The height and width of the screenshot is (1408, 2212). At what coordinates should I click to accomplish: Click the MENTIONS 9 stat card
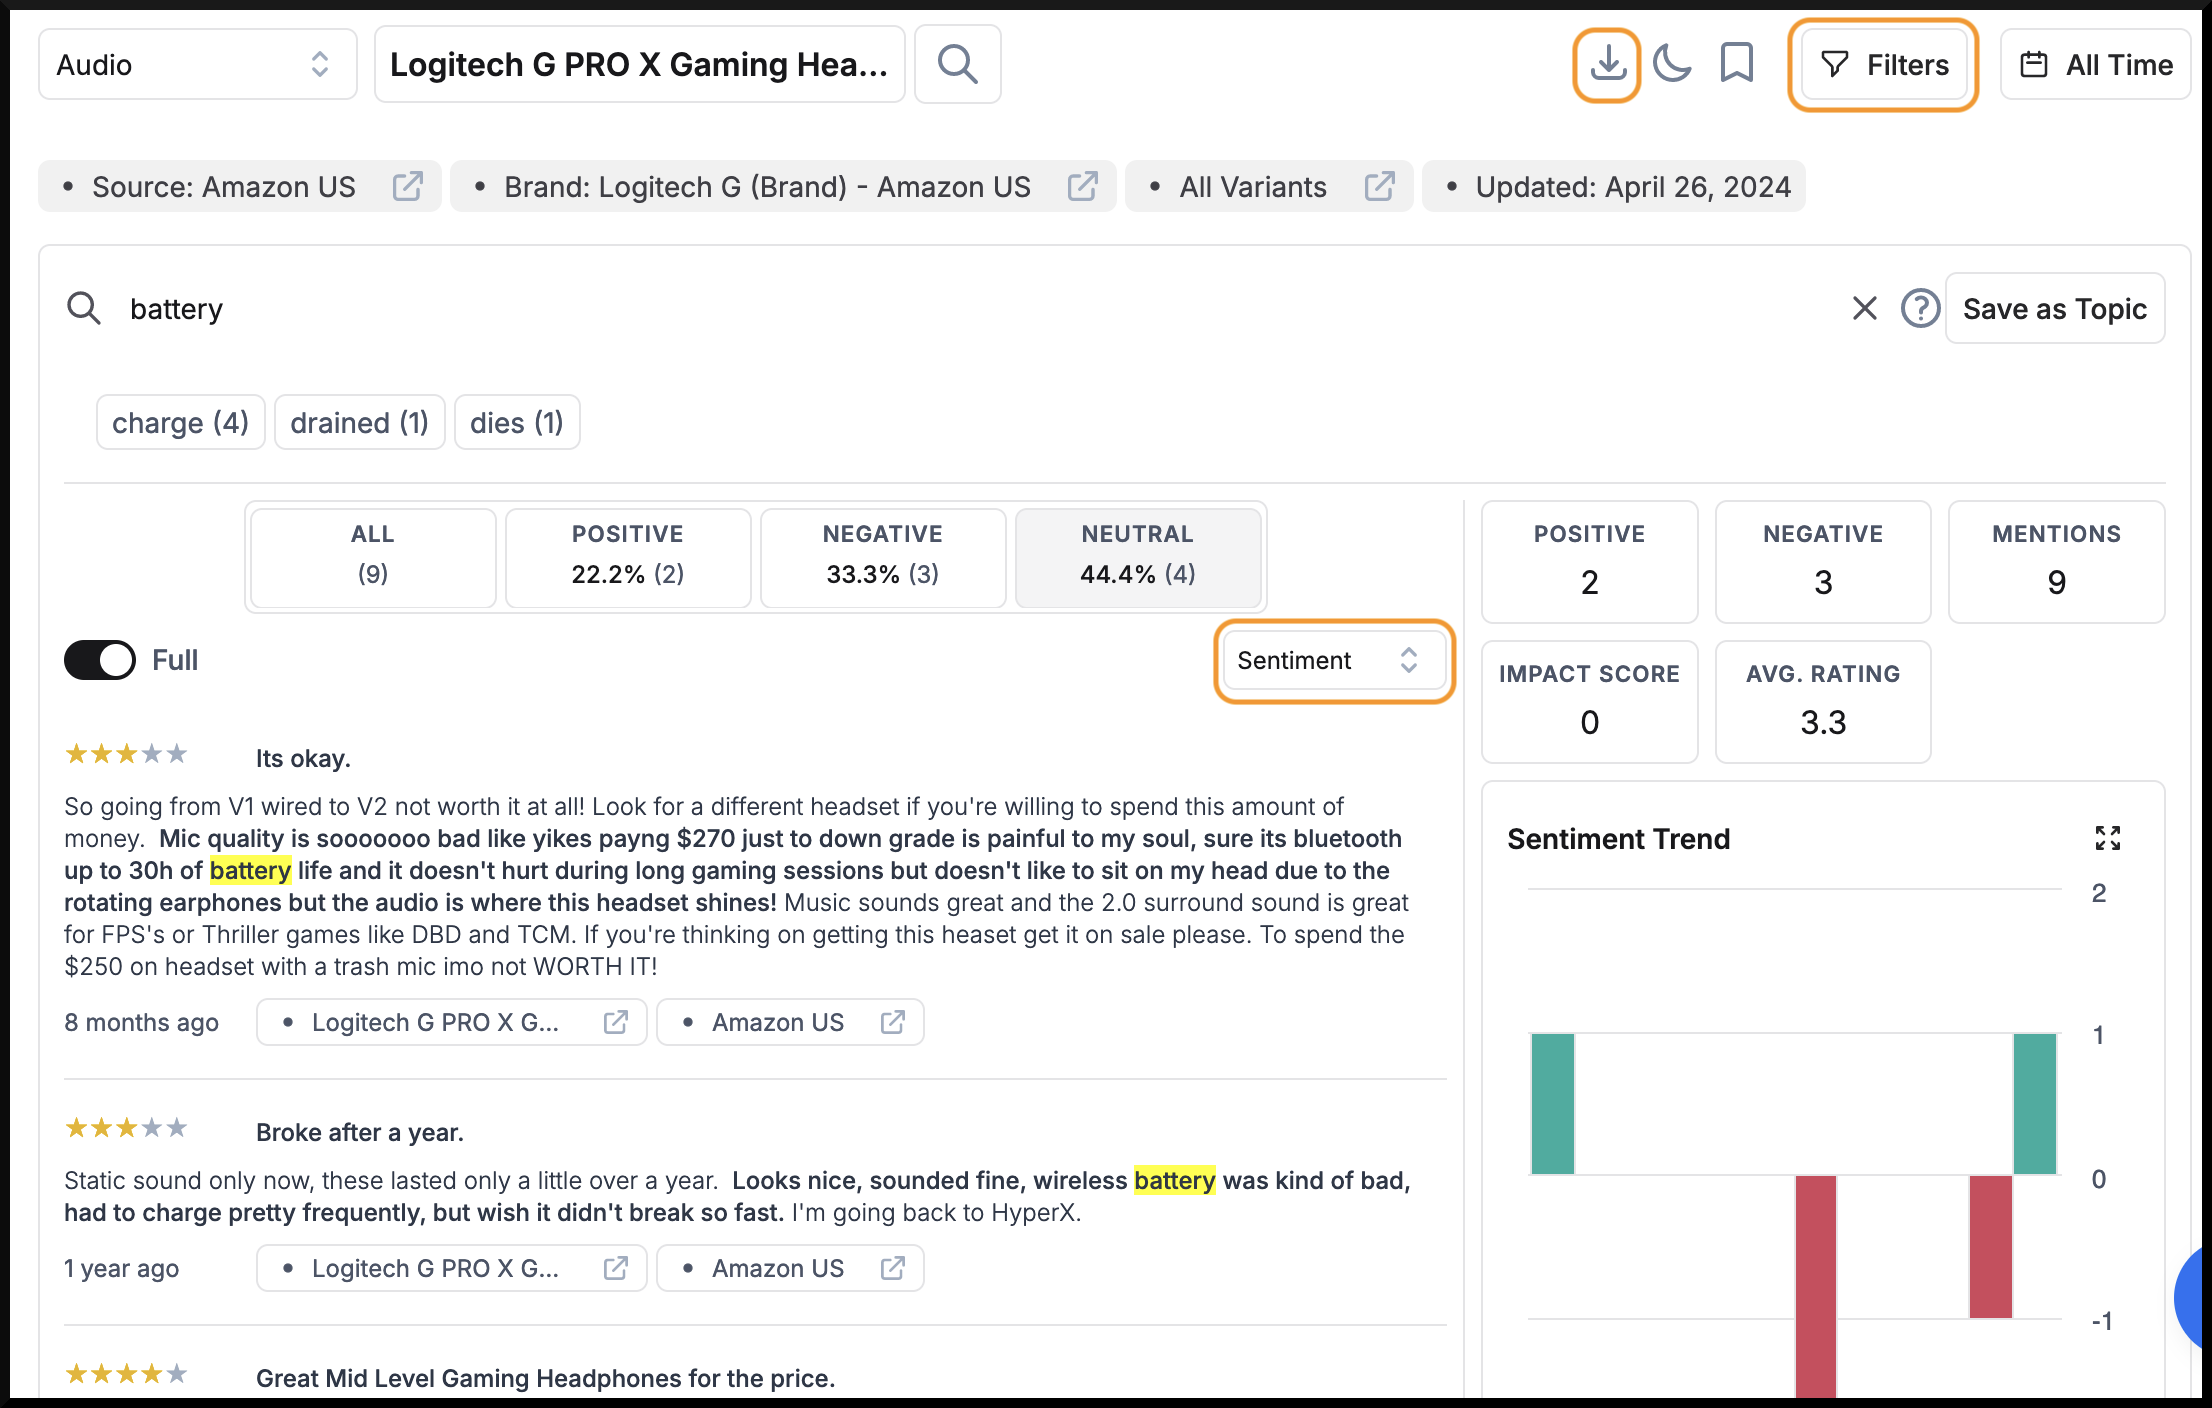tap(2056, 561)
